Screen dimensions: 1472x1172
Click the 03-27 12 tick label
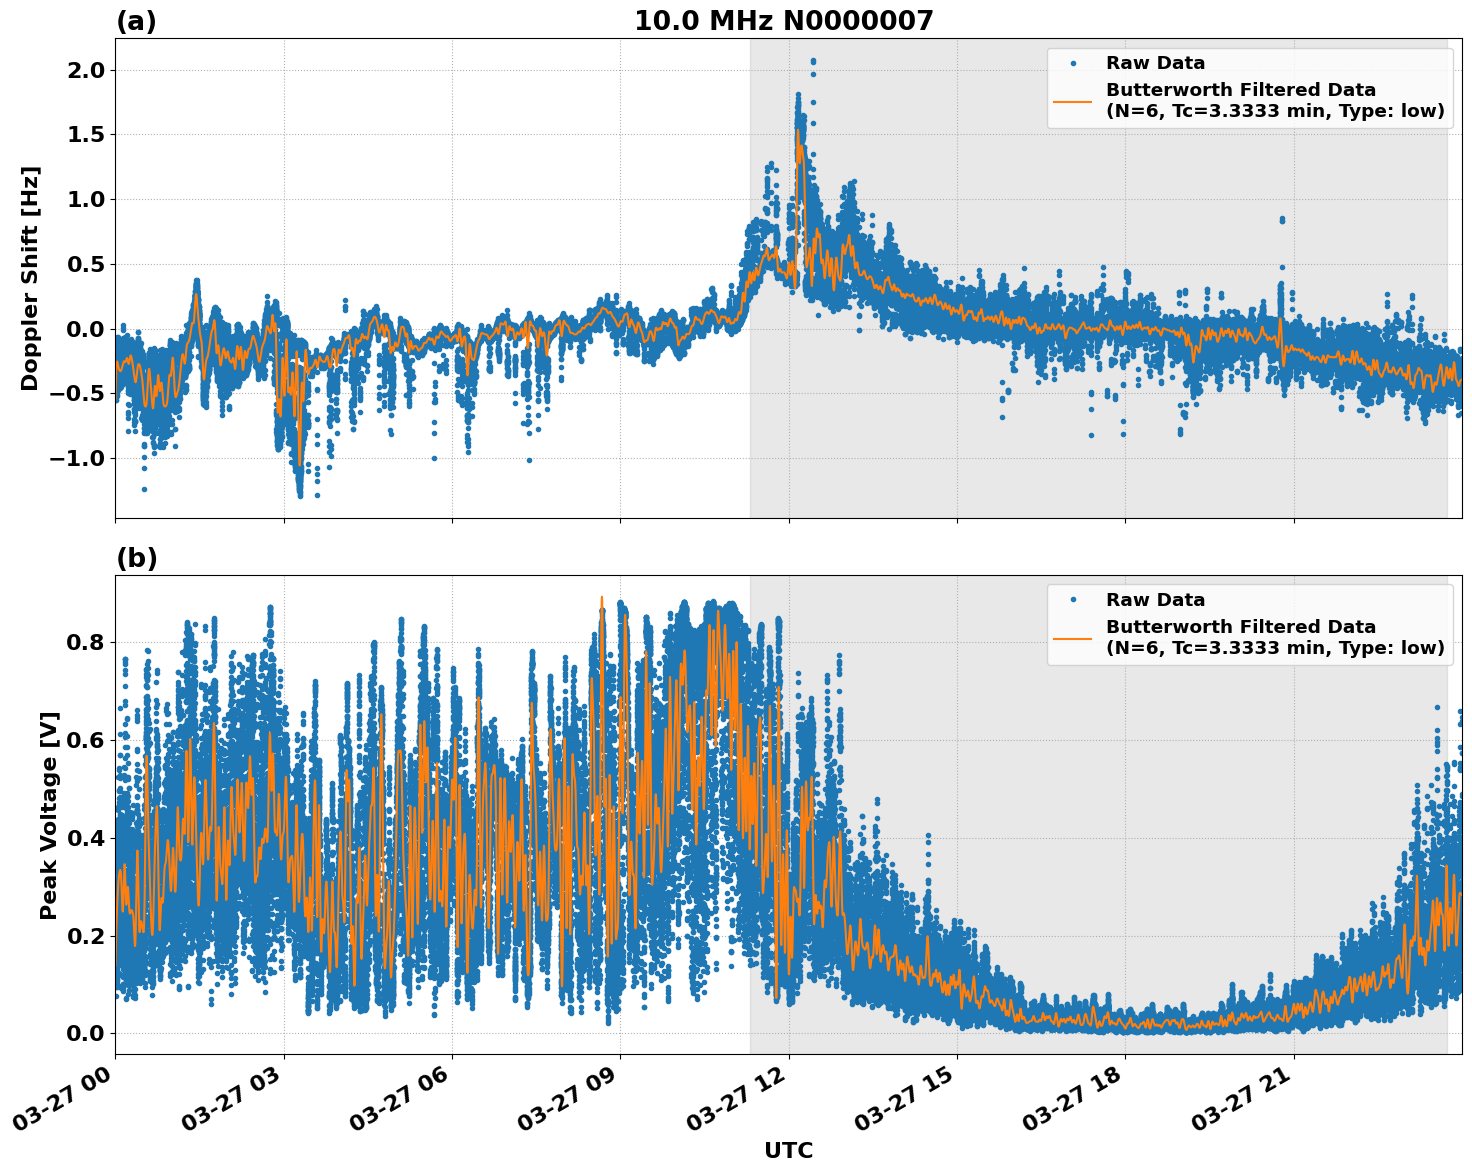(735, 1096)
